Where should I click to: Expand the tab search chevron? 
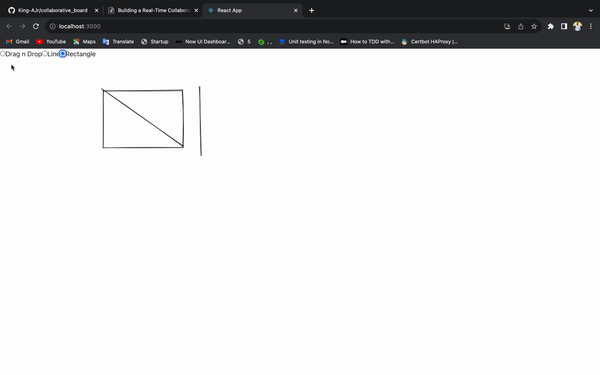pos(591,10)
